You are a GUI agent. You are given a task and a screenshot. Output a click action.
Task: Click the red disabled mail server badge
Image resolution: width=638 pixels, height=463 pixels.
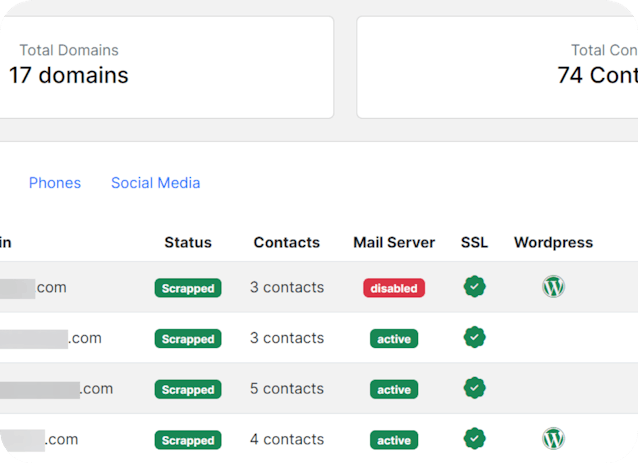click(394, 288)
